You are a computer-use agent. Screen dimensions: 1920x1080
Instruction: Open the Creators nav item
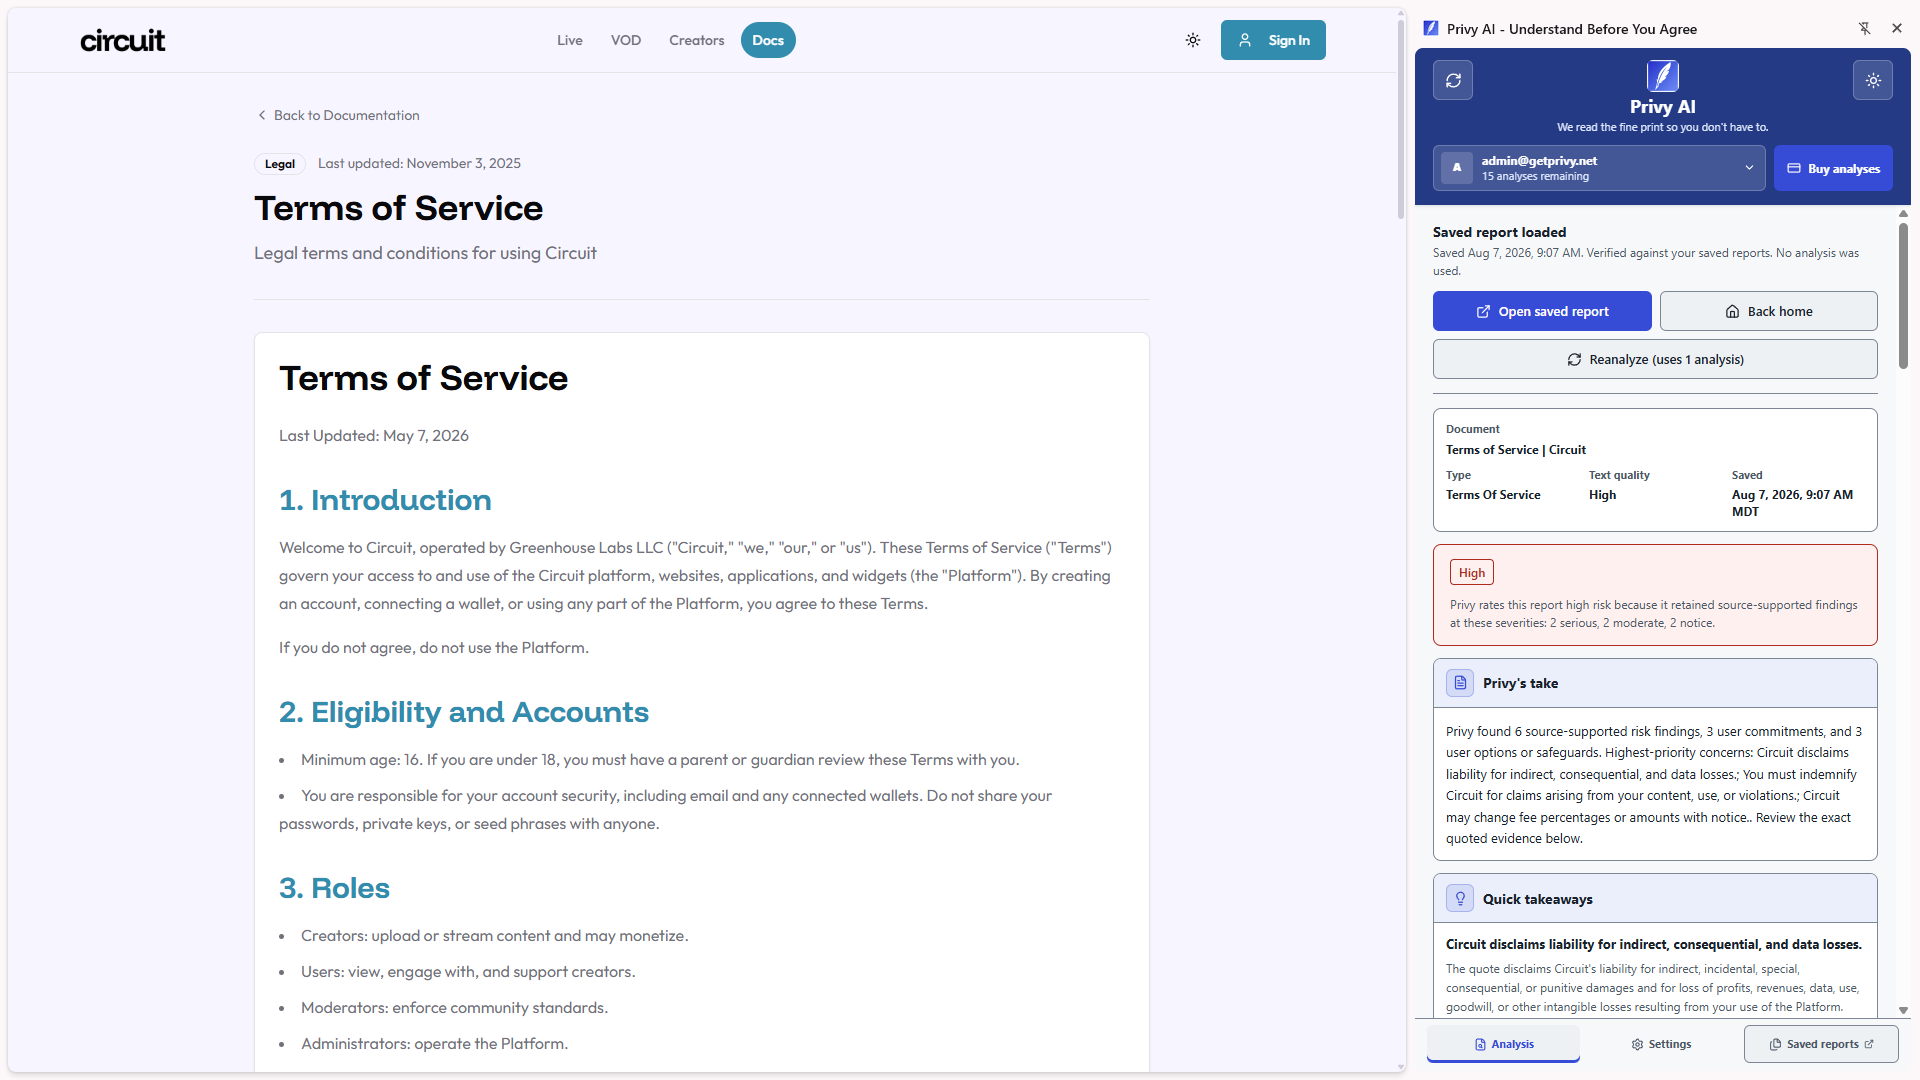pos(697,40)
